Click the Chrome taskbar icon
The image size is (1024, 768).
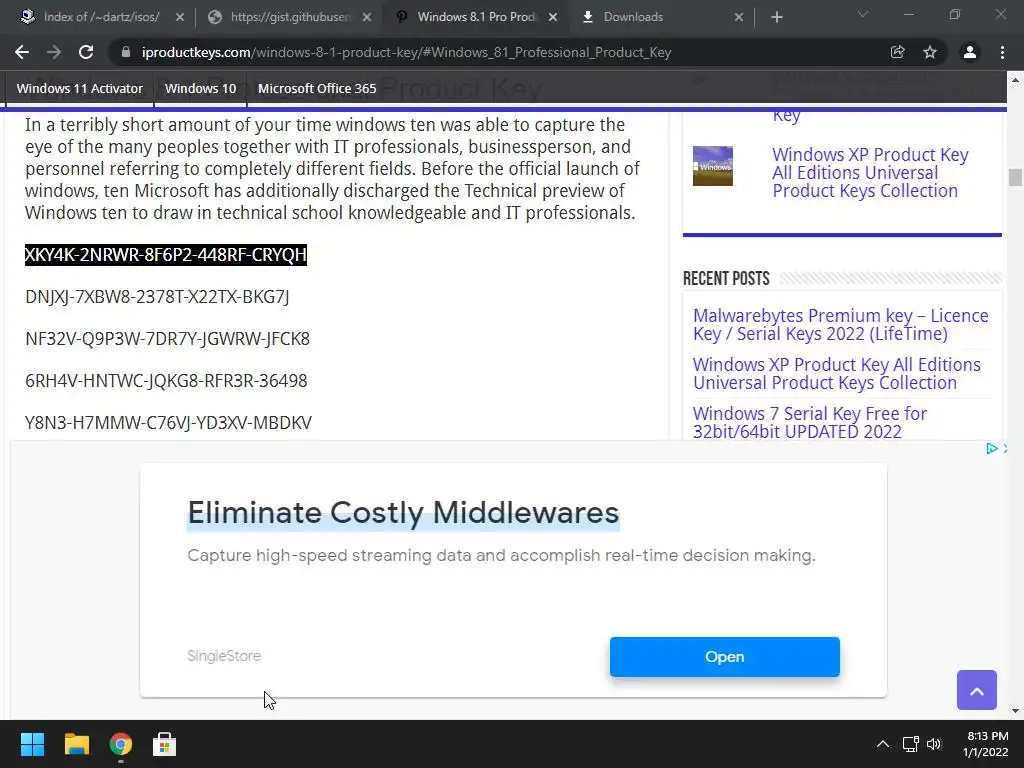tap(120, 744)
